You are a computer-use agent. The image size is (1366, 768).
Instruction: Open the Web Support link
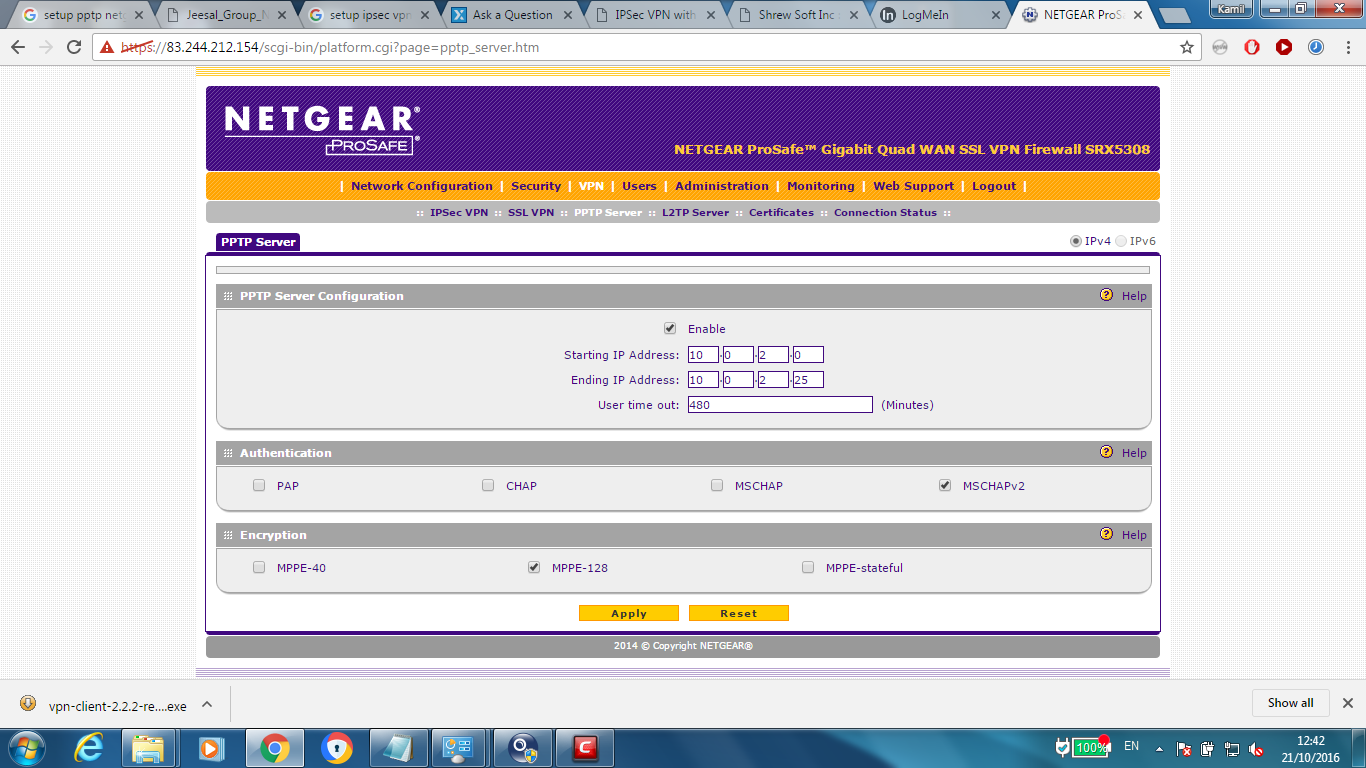[x=913, y=186]
